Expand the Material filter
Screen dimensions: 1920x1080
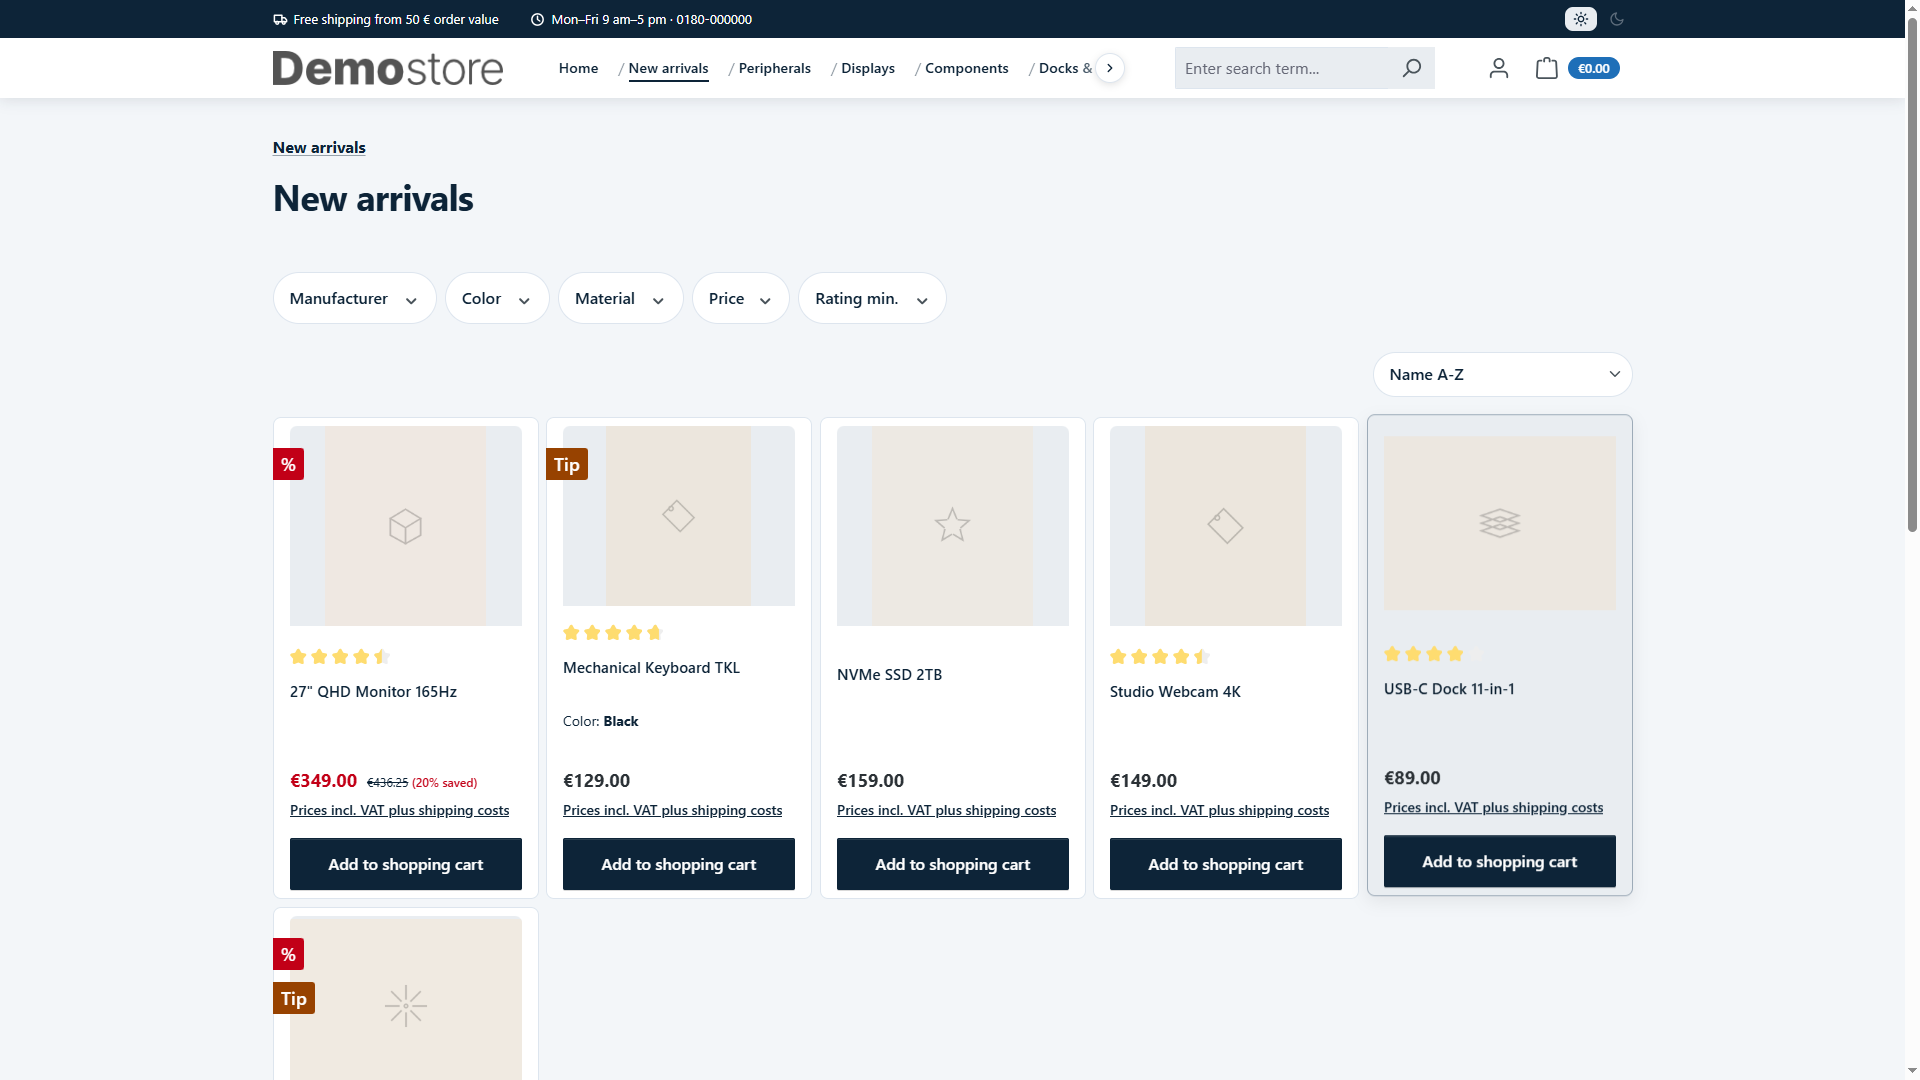pos(620,298)
